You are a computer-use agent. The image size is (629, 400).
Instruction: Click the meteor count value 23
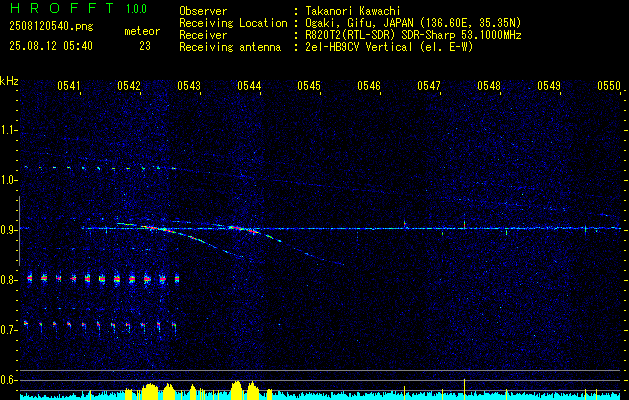[x=145, y=46]
